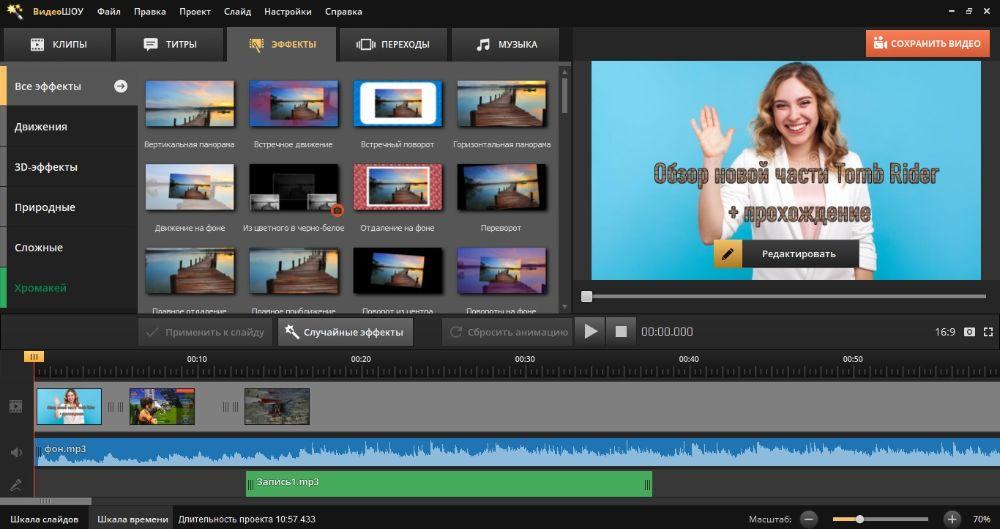Open the Правка menu

pyautogui.click(x=150, y=11)
